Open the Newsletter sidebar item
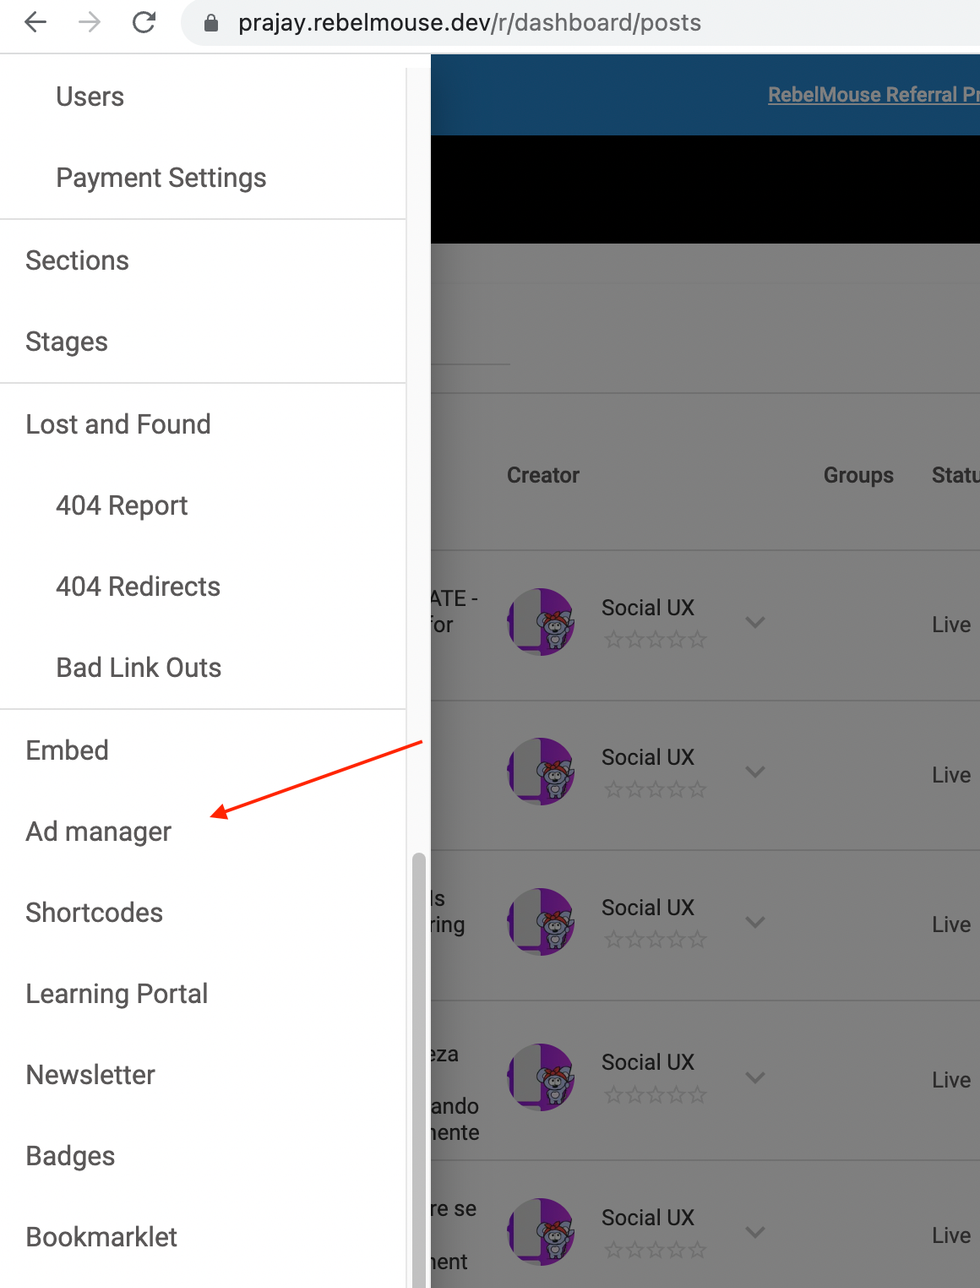Screen dimensions: 980x1288 pos(91,1075)
